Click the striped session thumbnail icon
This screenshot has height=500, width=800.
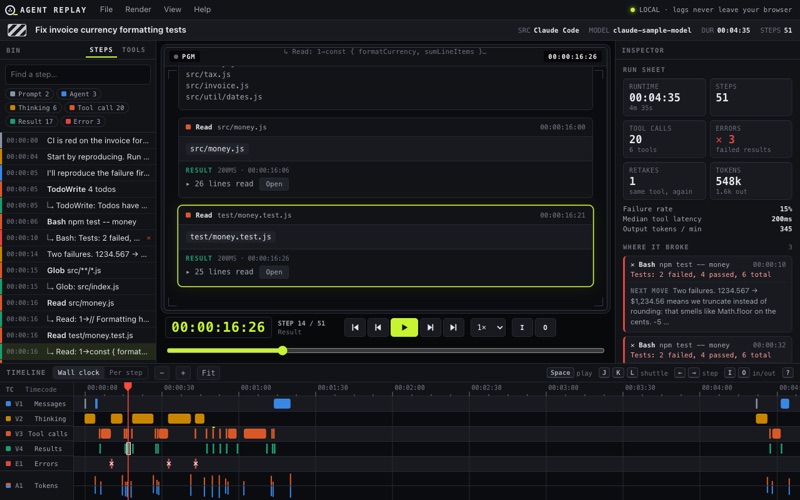click(17, 30)
